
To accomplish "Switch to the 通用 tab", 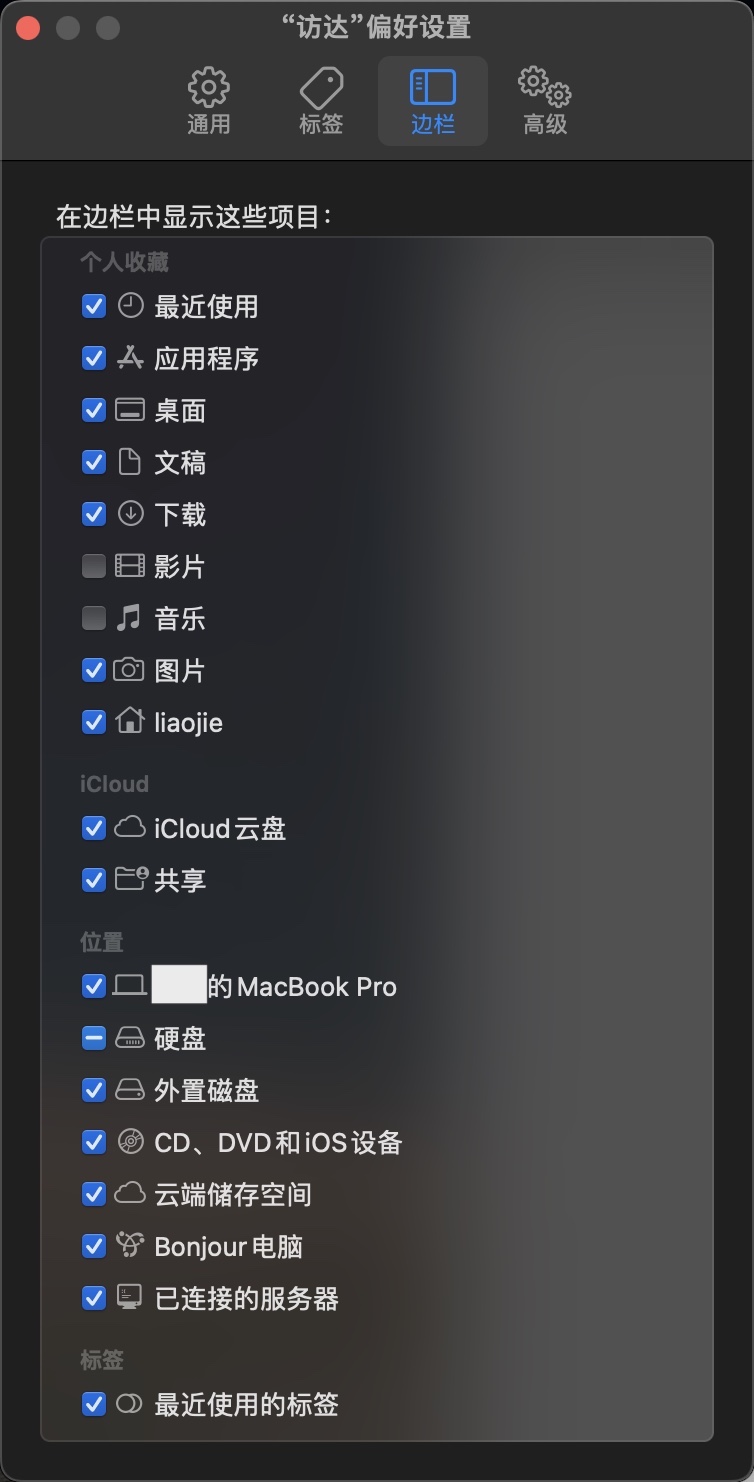I will coord(209,101).
